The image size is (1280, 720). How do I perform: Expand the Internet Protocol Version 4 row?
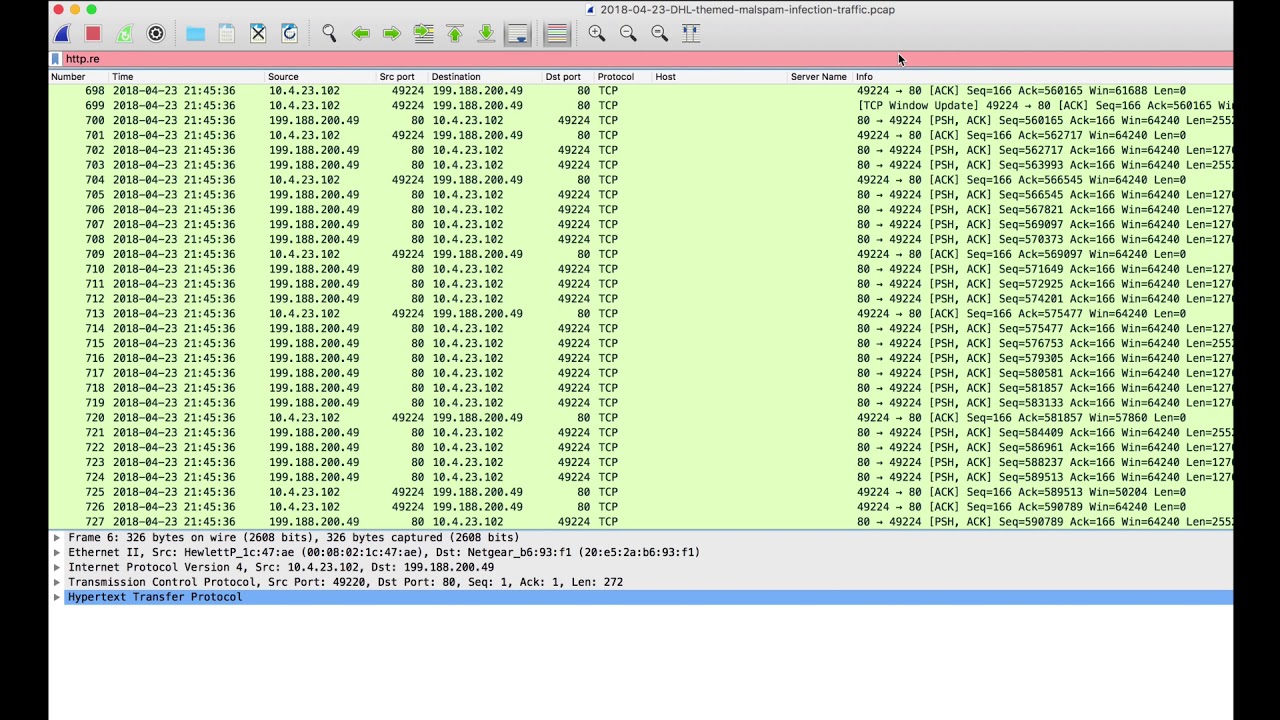[57, 567]
